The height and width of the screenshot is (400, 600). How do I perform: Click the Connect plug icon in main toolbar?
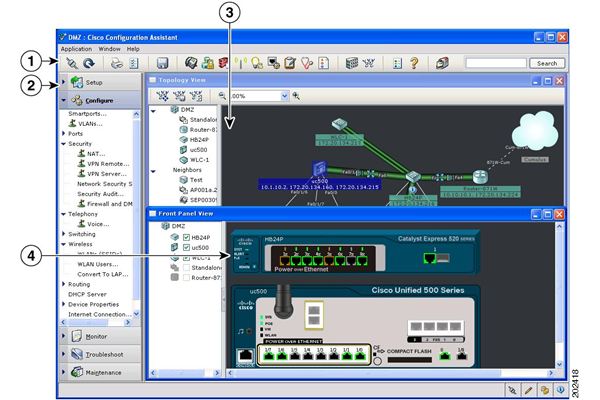pos(72,63)
